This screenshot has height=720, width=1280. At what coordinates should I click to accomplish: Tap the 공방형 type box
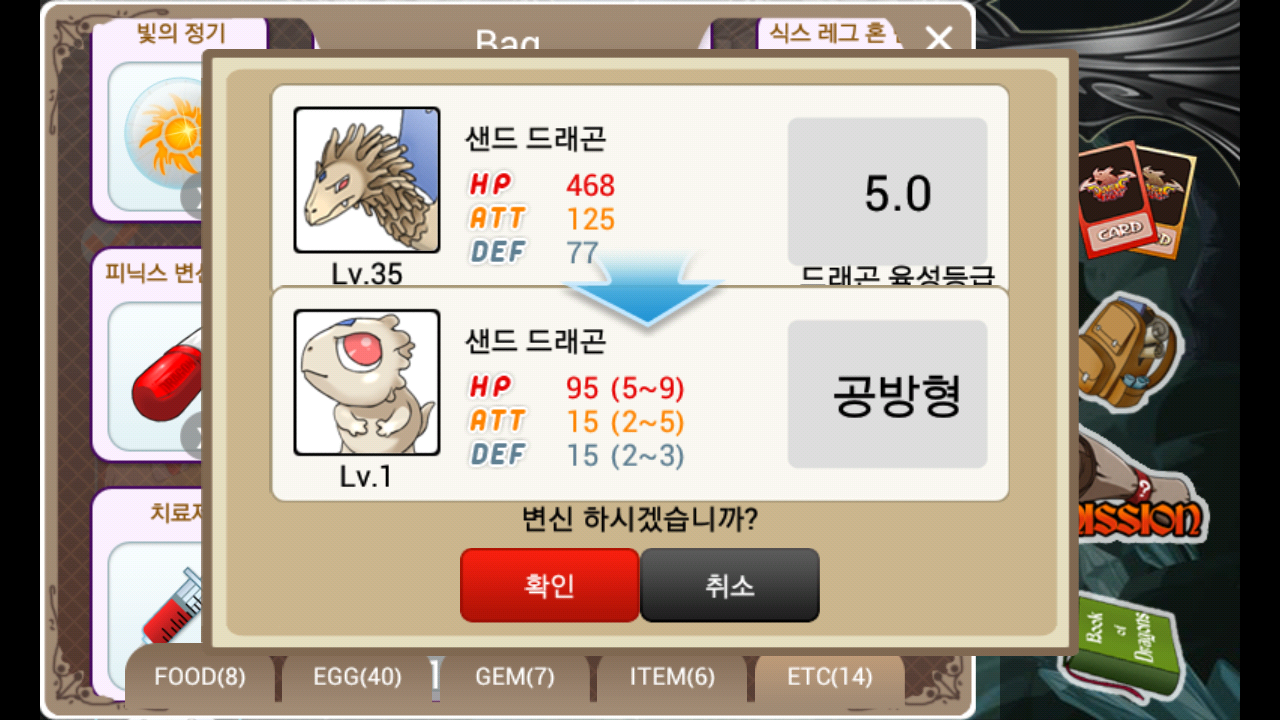point(888,394)
